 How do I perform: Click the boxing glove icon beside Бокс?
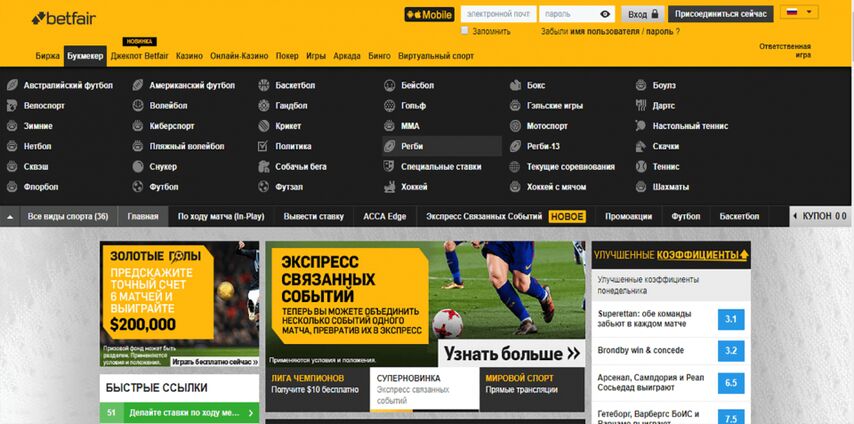[515, 86]
